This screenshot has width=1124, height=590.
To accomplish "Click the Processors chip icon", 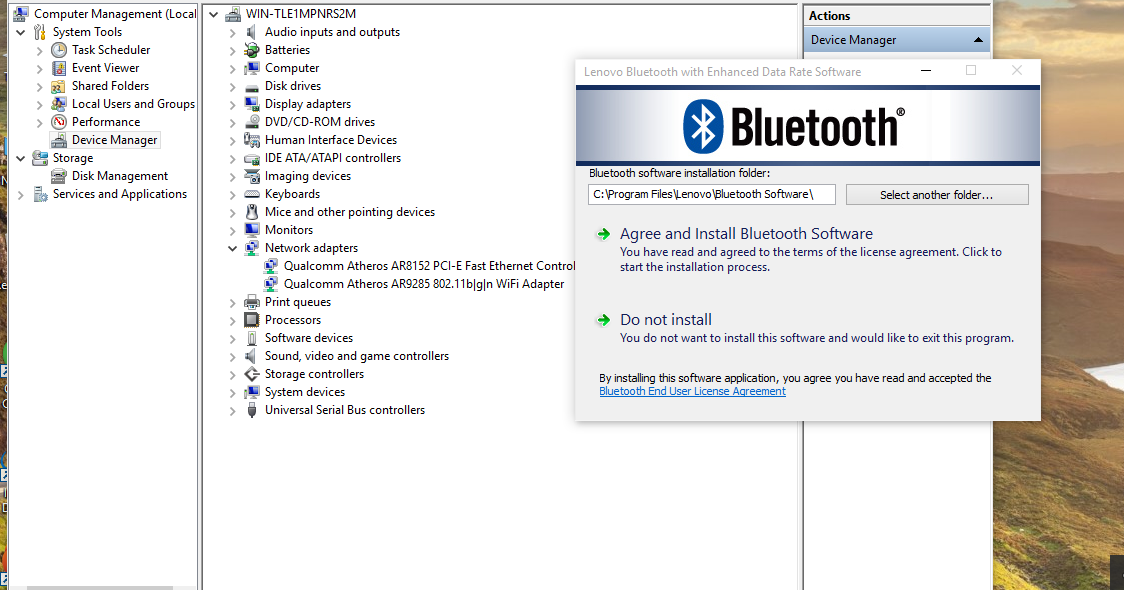I will 251,320.
